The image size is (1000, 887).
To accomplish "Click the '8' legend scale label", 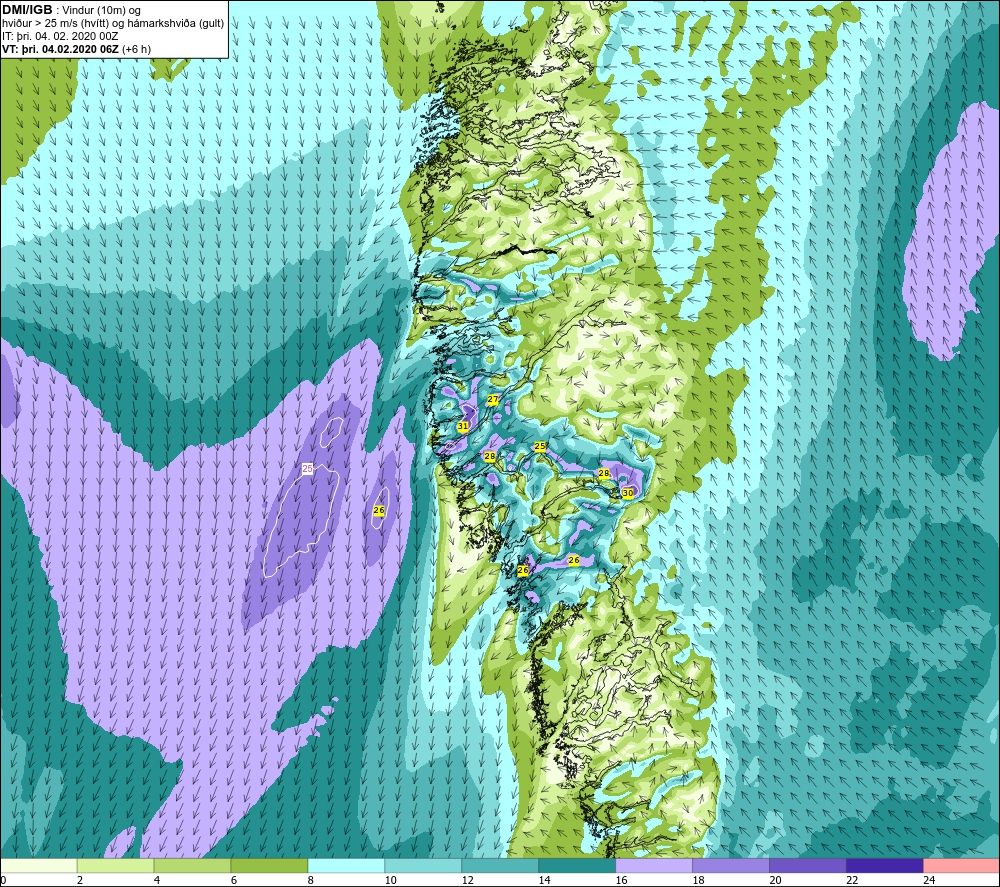I will pyautogui.click(x=311, y=880).
